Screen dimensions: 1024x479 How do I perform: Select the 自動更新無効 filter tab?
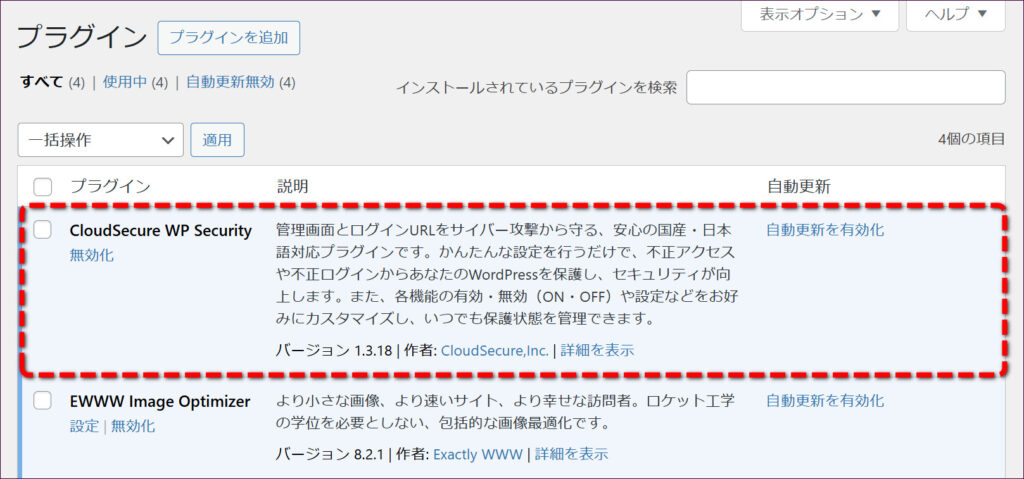coord(230,82)
